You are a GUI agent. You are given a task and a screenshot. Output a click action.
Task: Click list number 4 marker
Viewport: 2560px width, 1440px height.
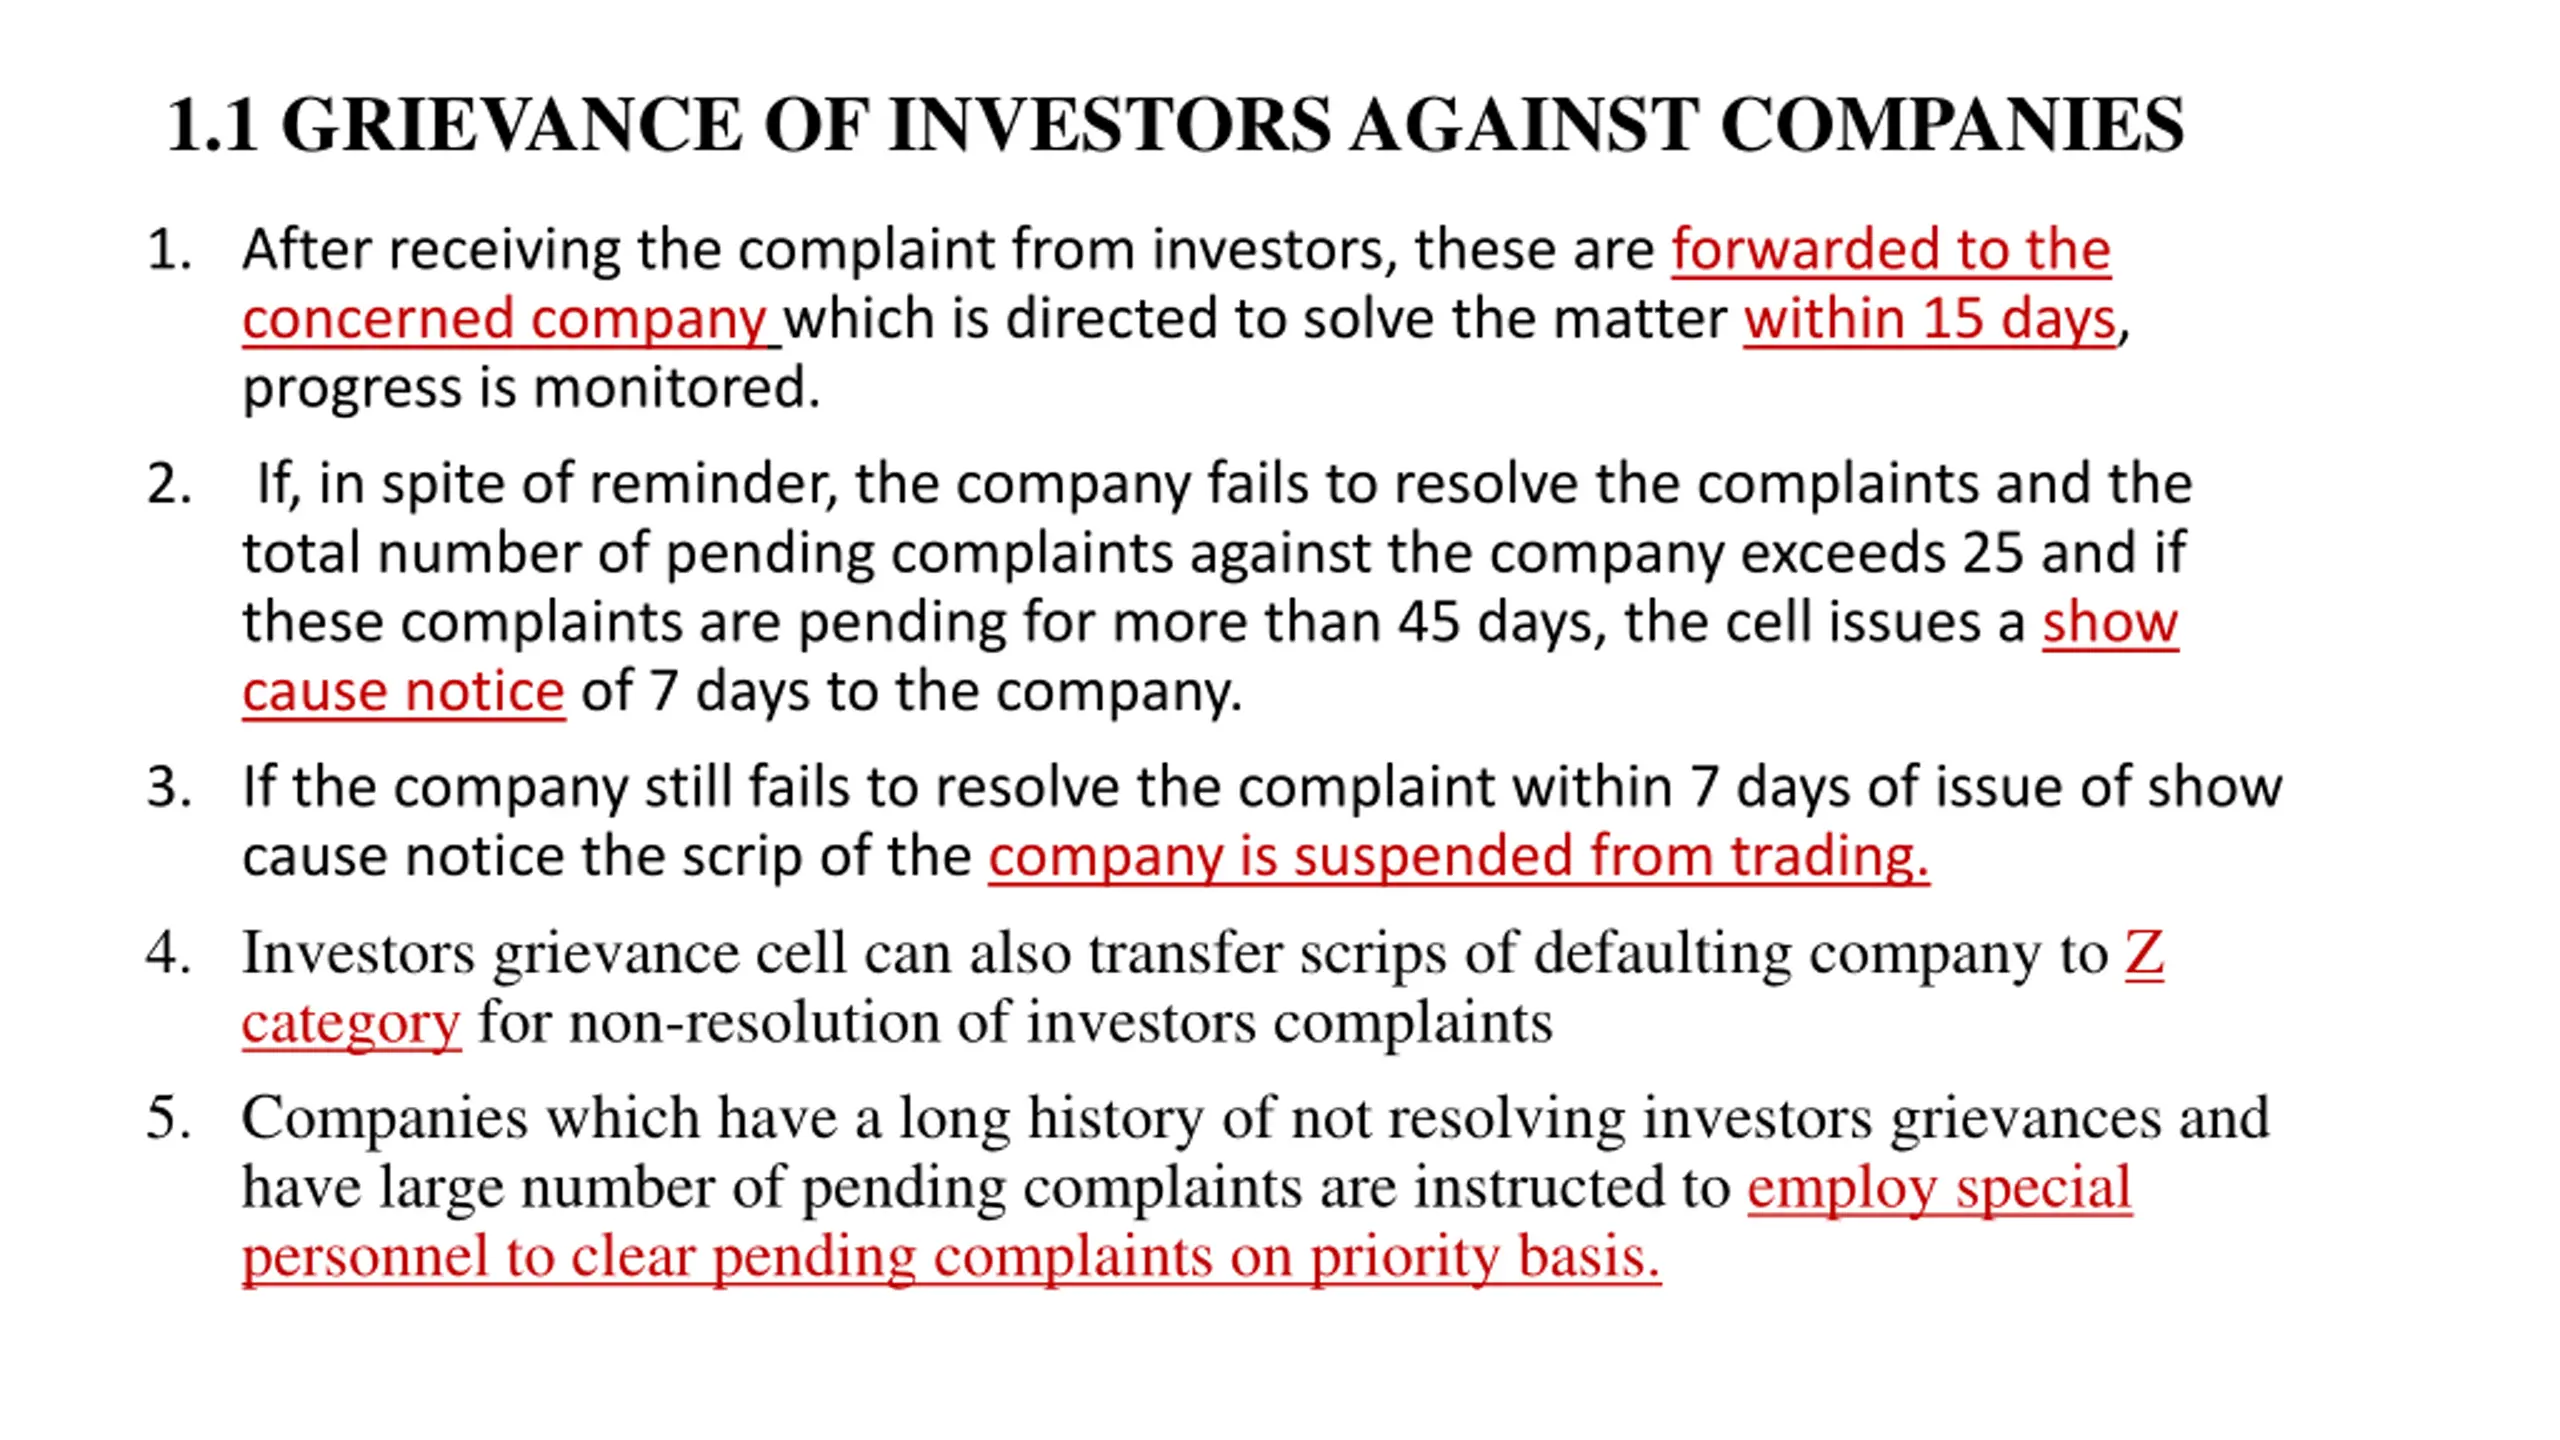[x=169, y=953]
